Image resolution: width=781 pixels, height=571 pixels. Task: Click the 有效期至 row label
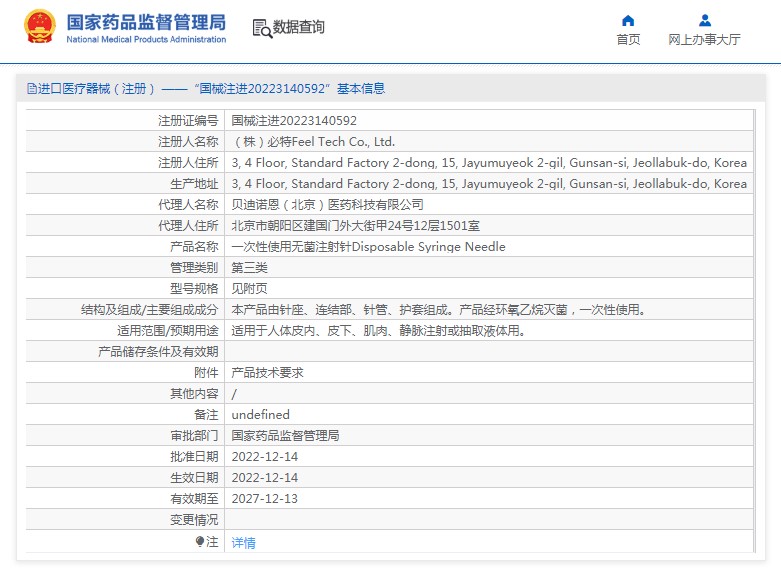point(194,498)
